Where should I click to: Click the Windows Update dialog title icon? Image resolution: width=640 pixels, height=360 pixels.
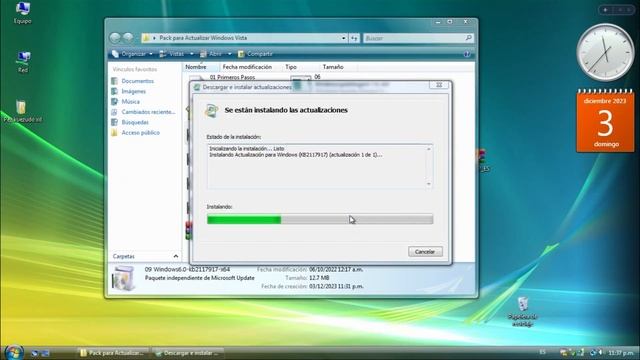197,87
